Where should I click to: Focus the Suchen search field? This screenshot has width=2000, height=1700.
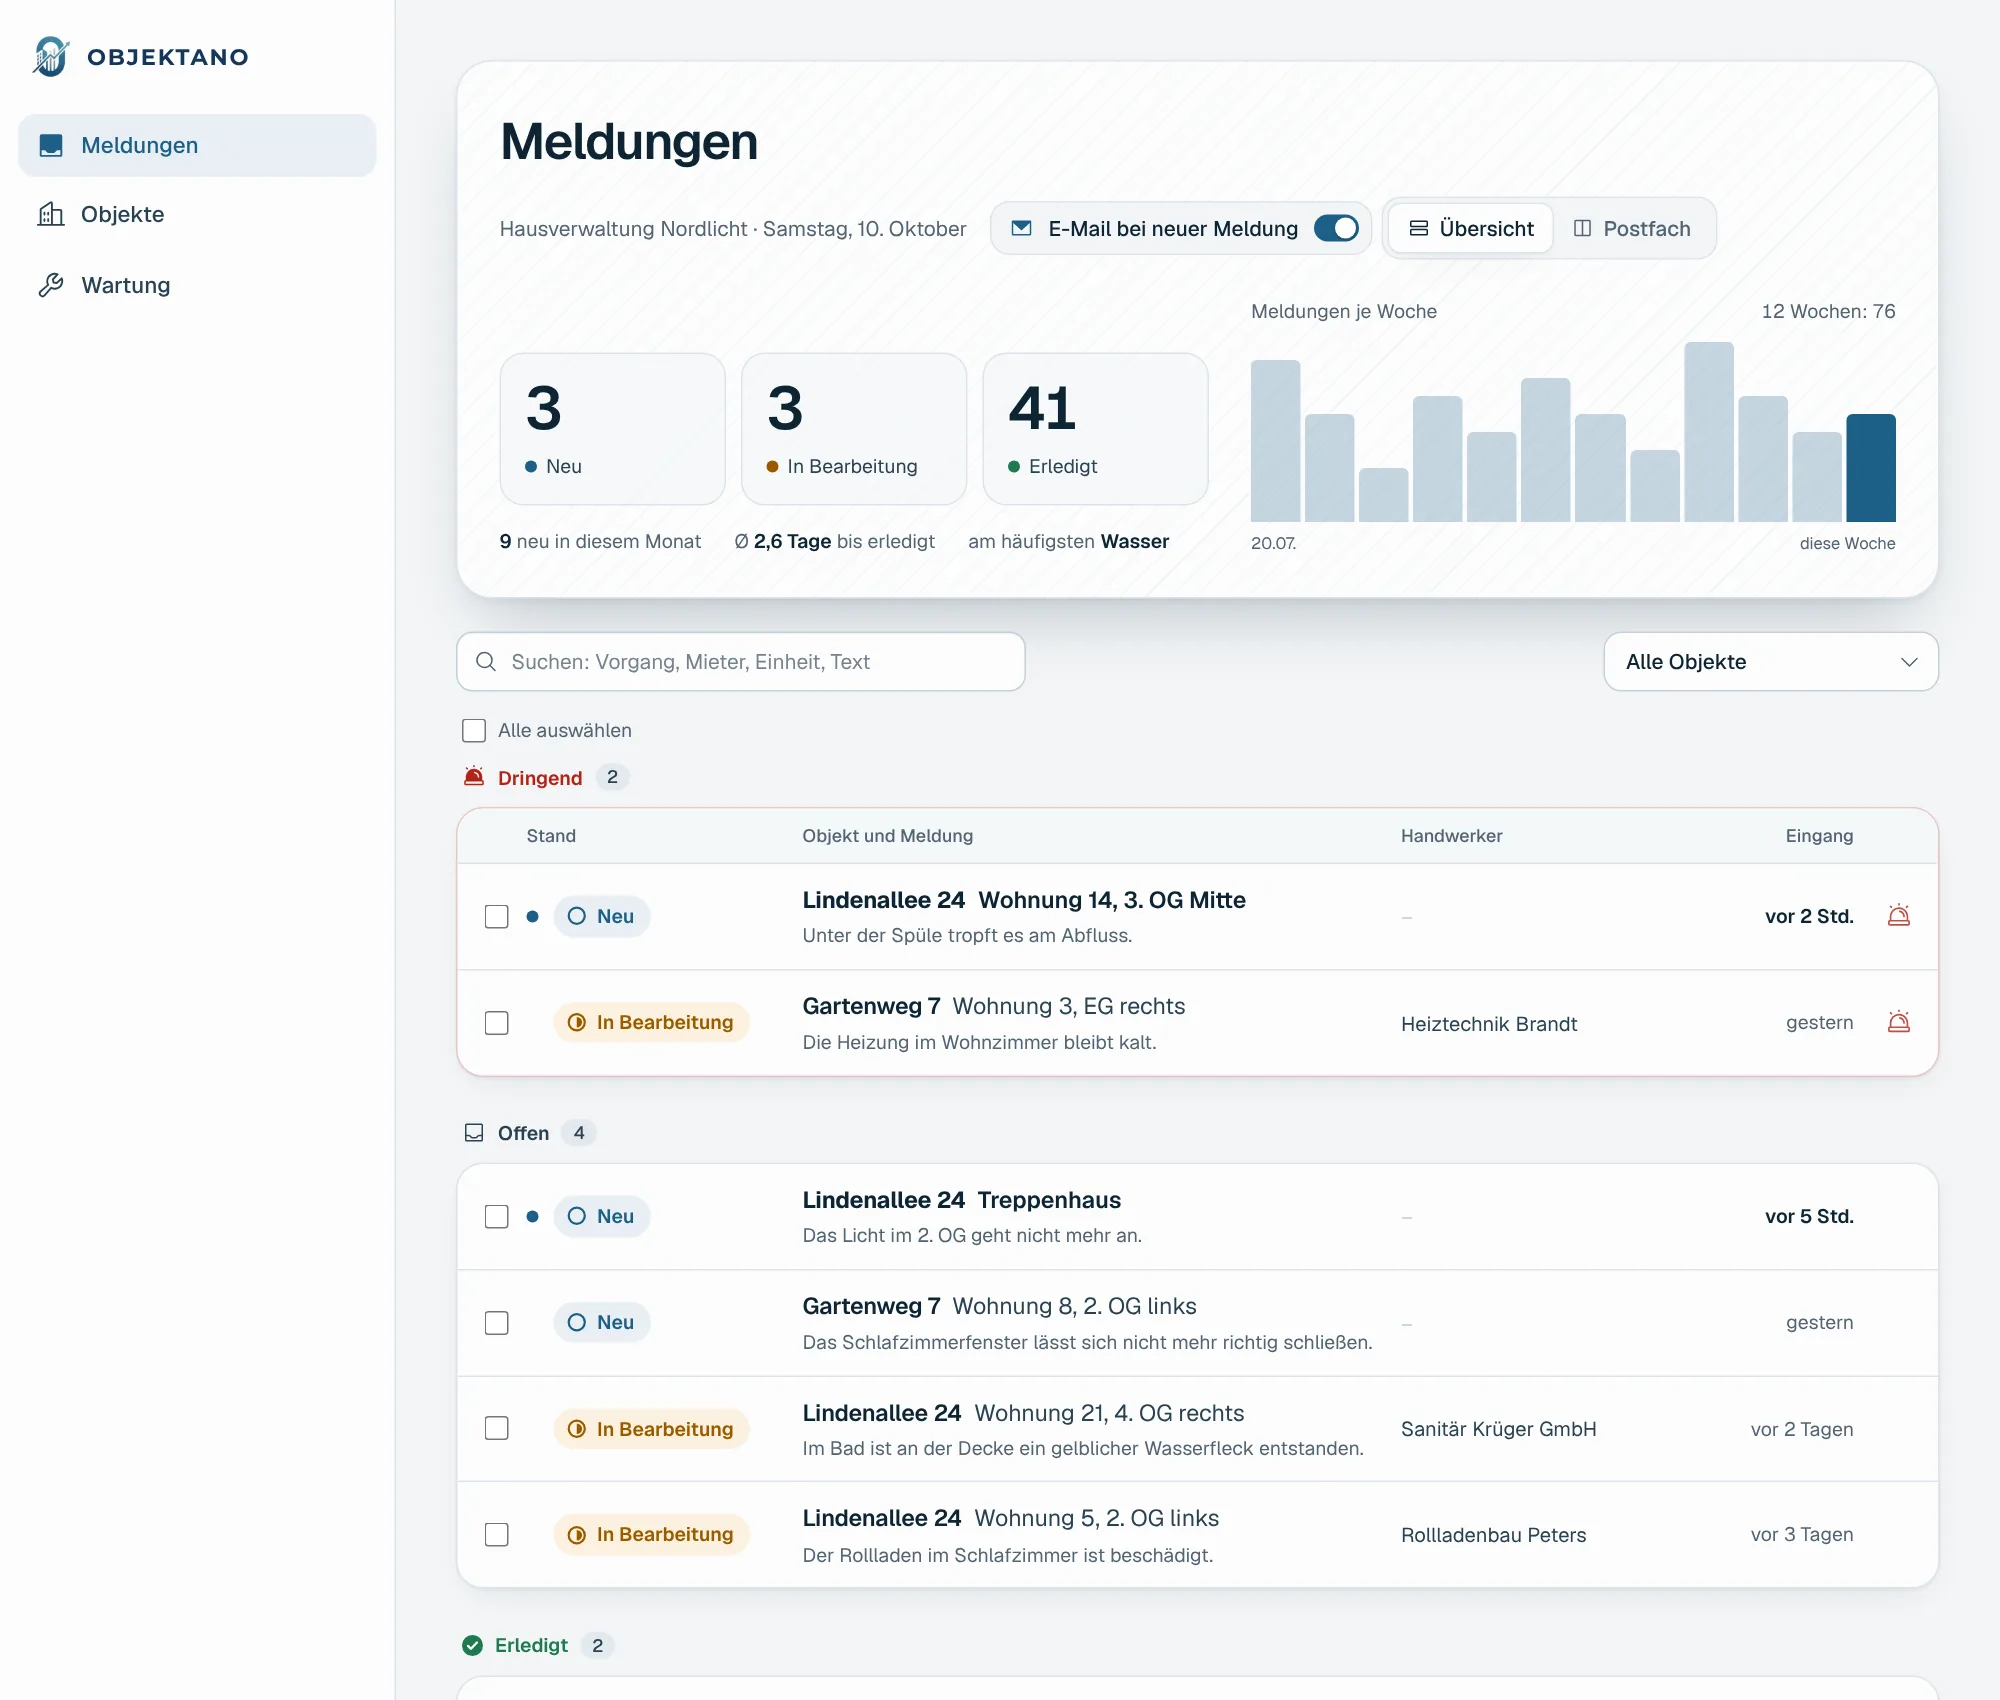tap(741, 662)
